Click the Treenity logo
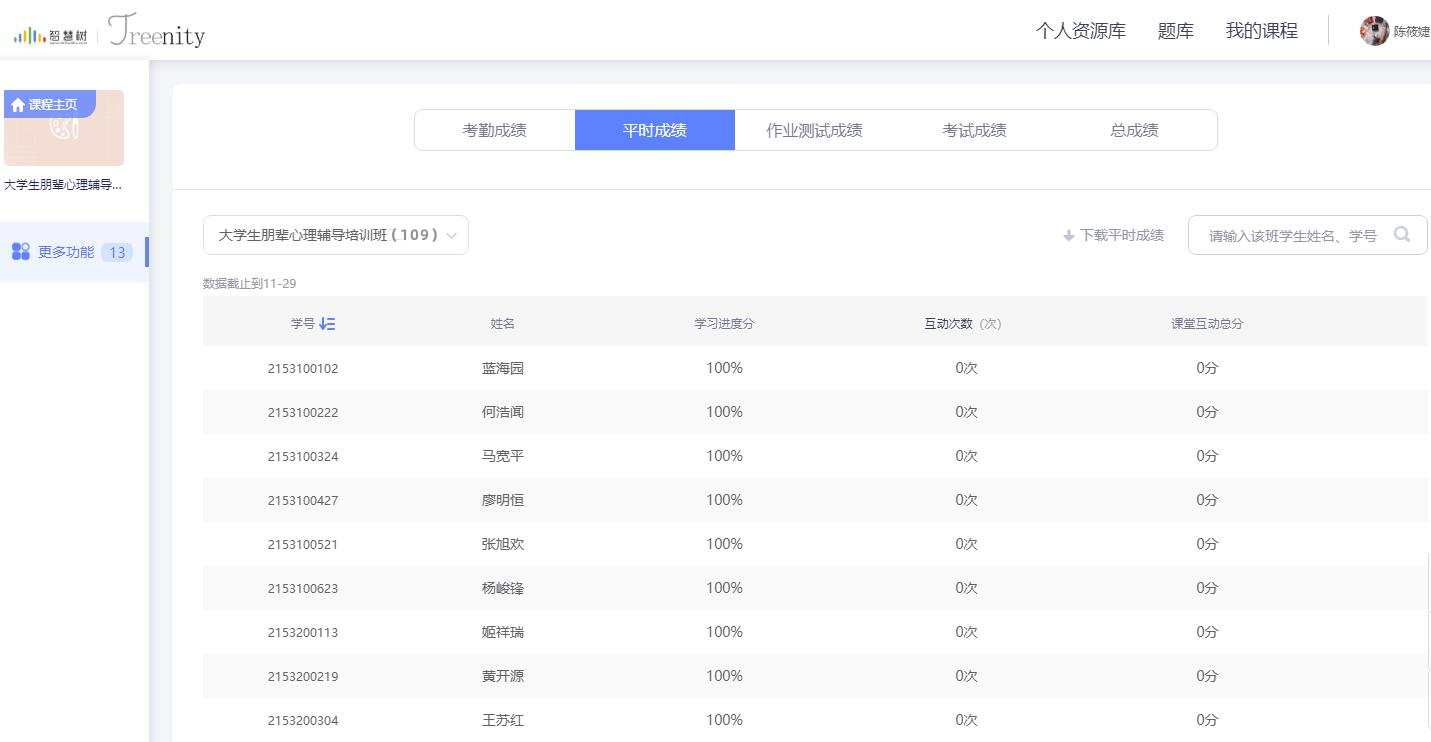The height and width of the screenshot is (742, 1431). click(x=156, y=32)
